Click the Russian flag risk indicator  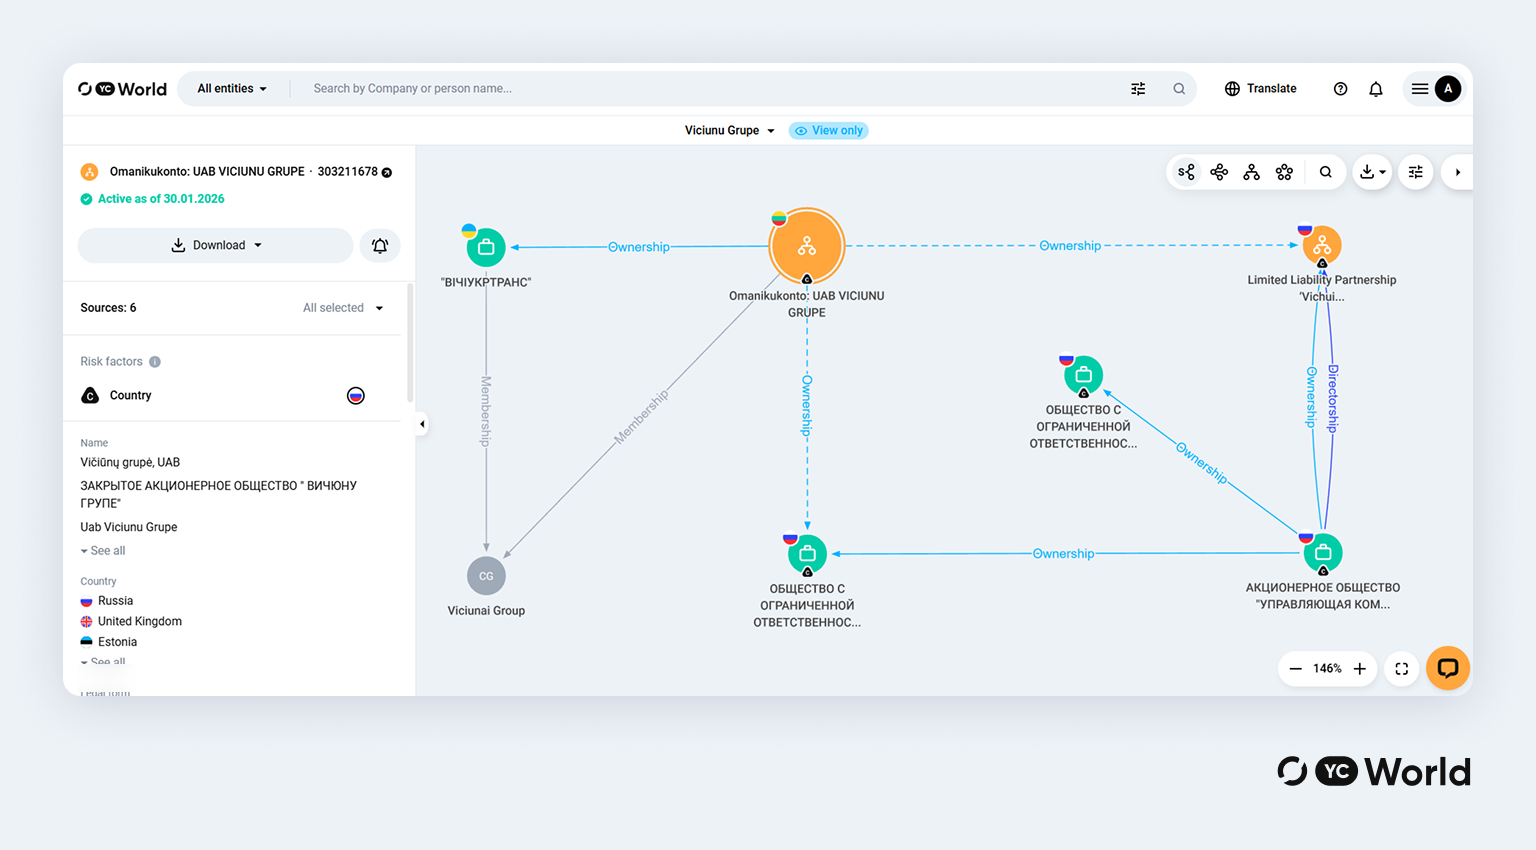click(x=355, y=395)
